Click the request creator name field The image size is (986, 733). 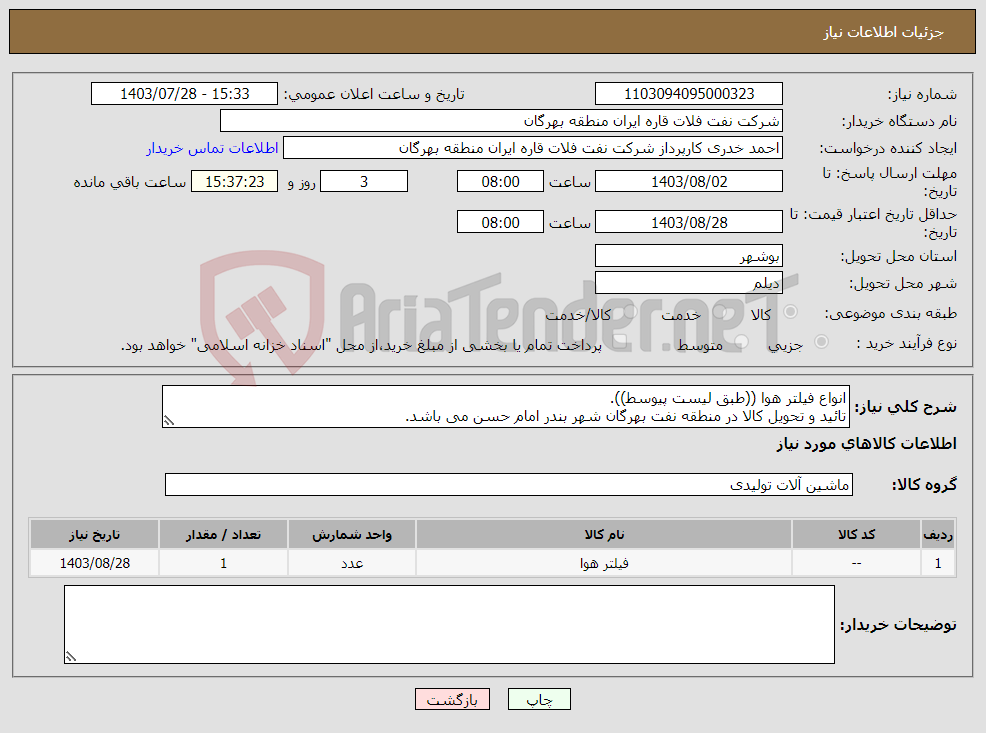pyautogui.click(x=533, y=148)
